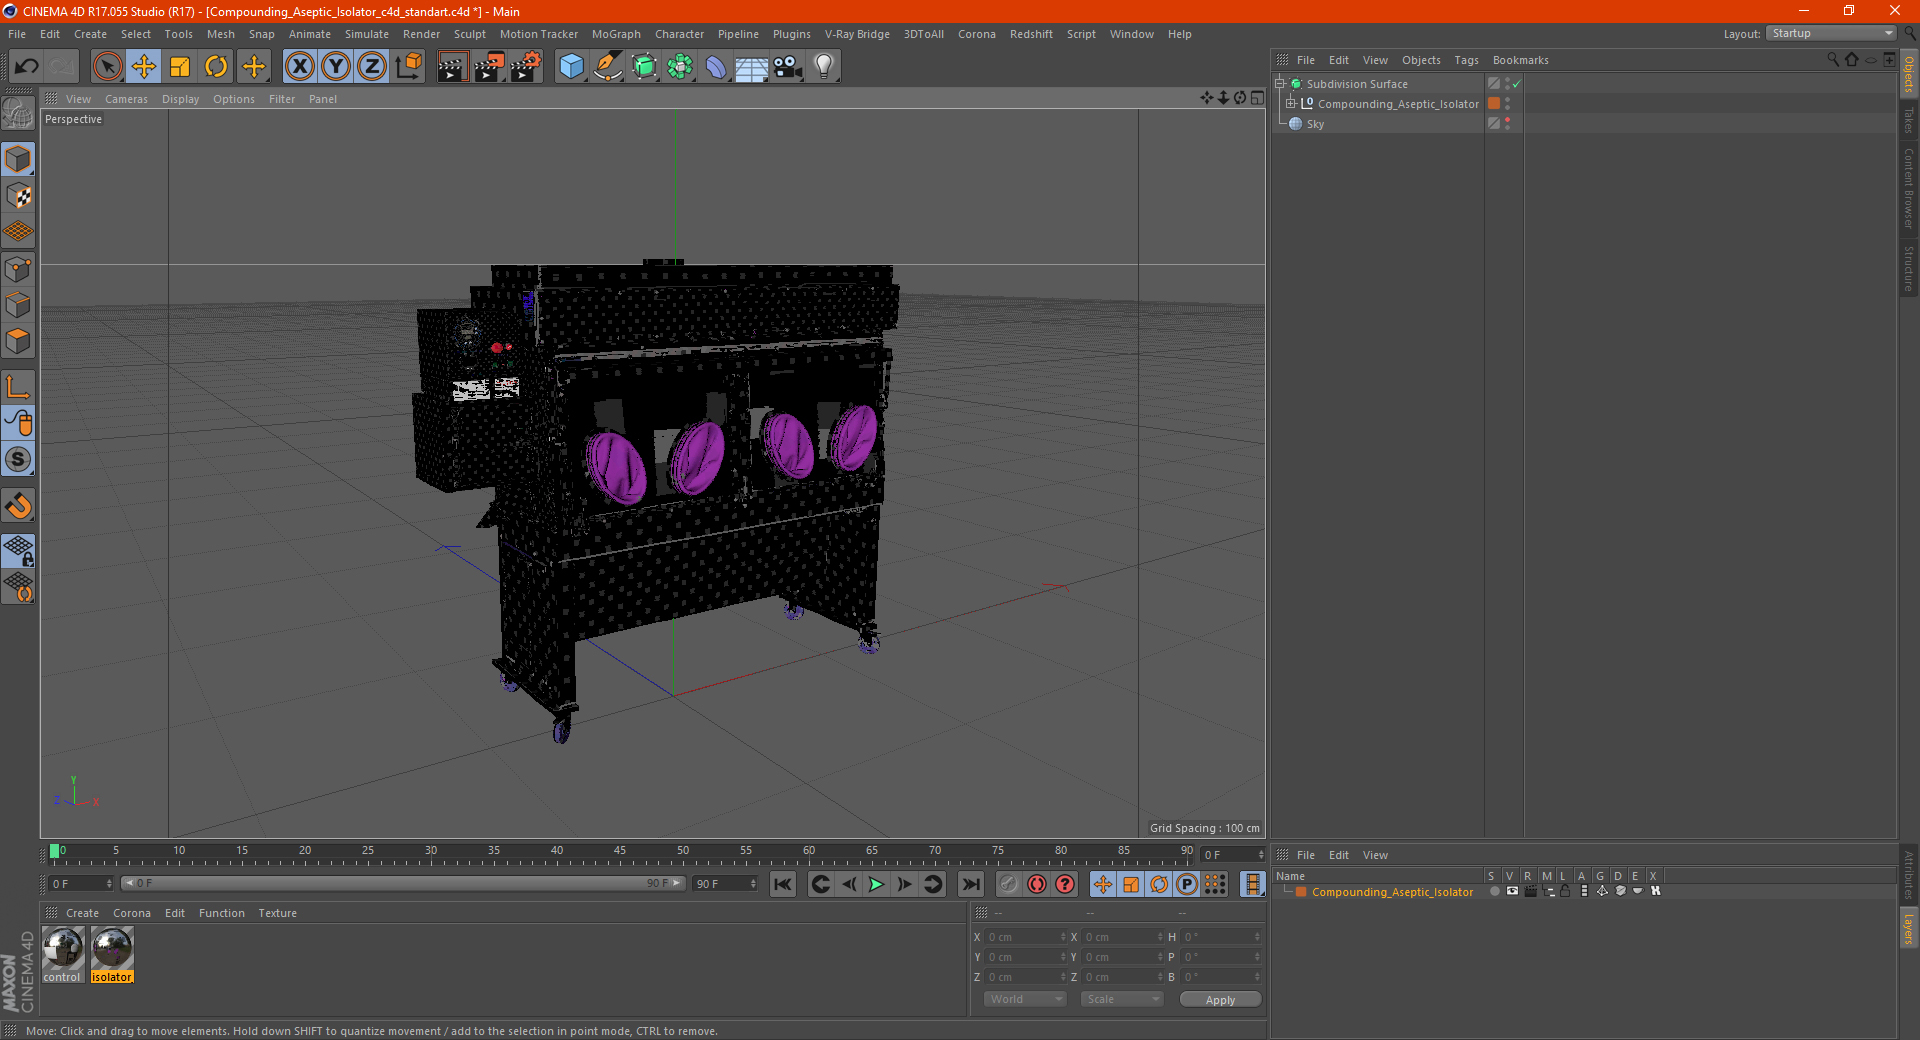Screen dimensions: 1920x1040
Task: Toggle Z axis lock
Action: (x=372, y=67)
